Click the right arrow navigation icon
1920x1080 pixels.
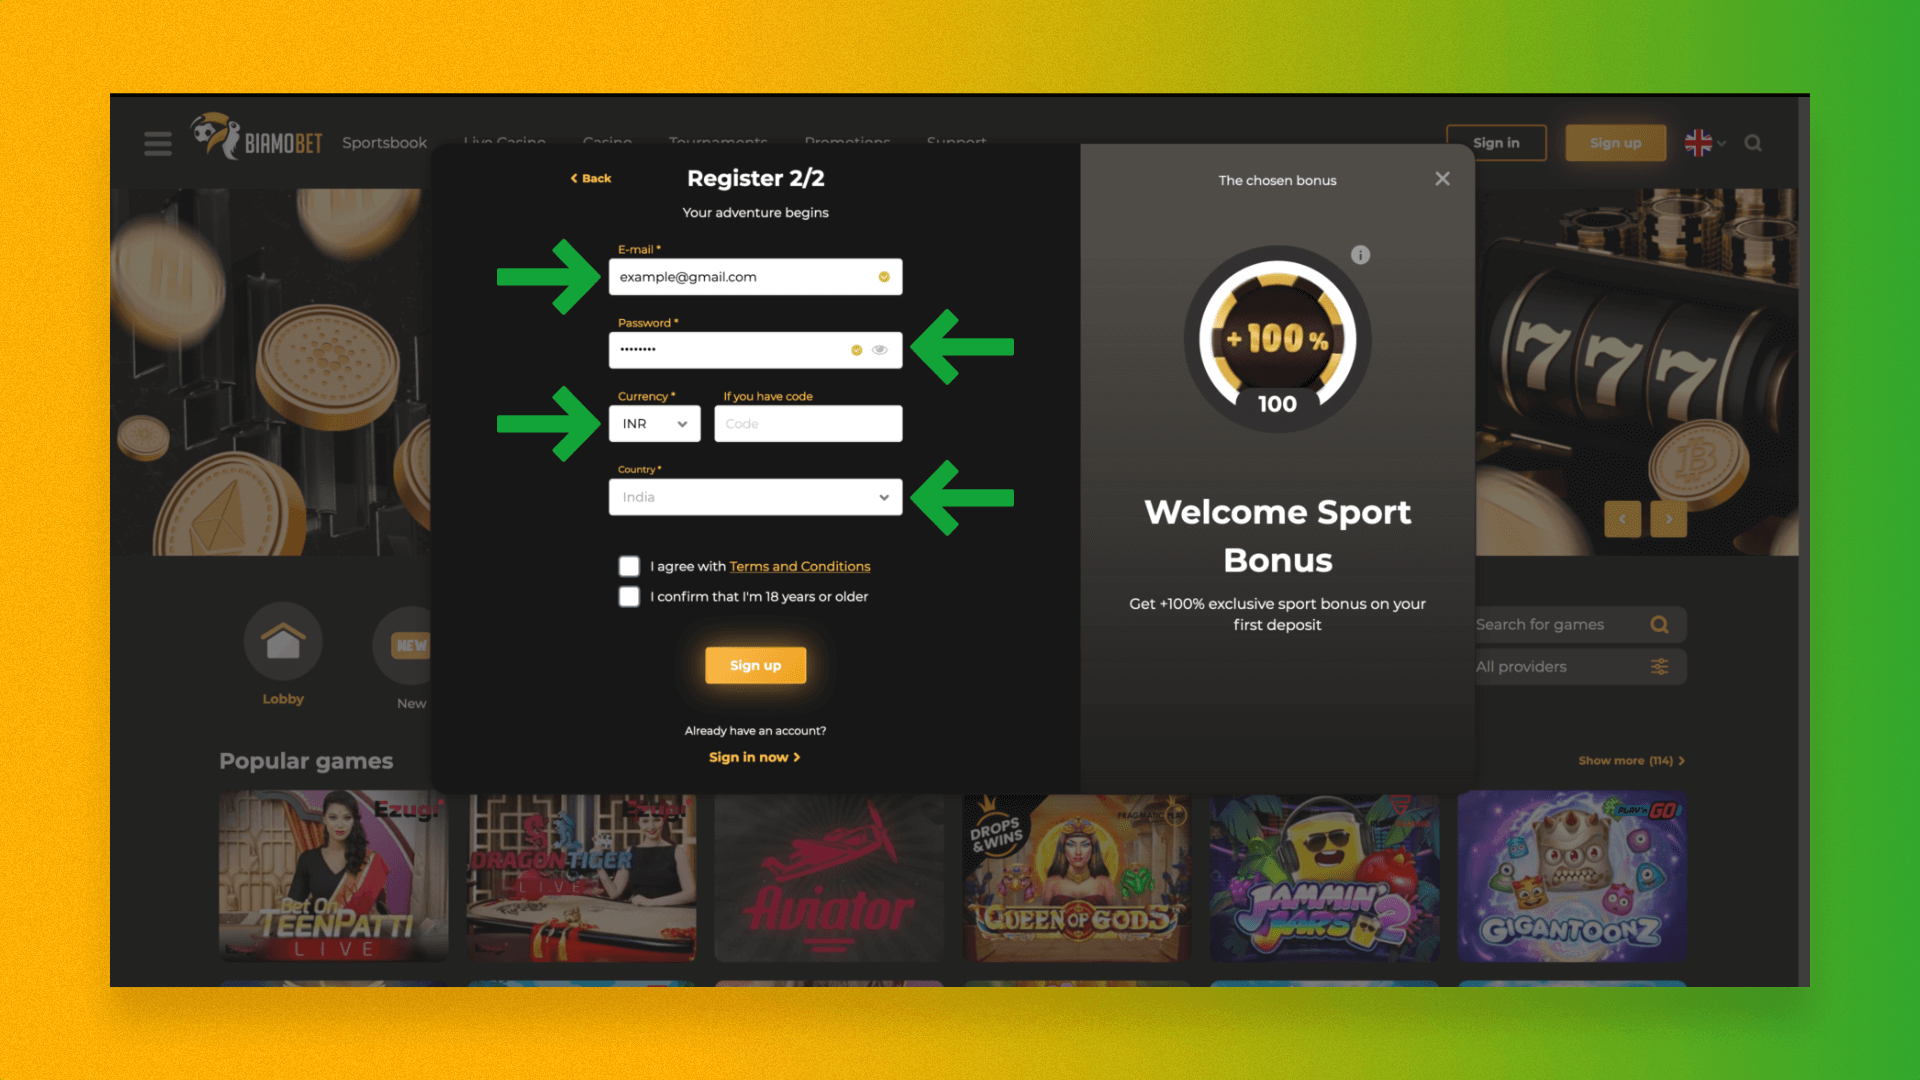coord(1669,518)
